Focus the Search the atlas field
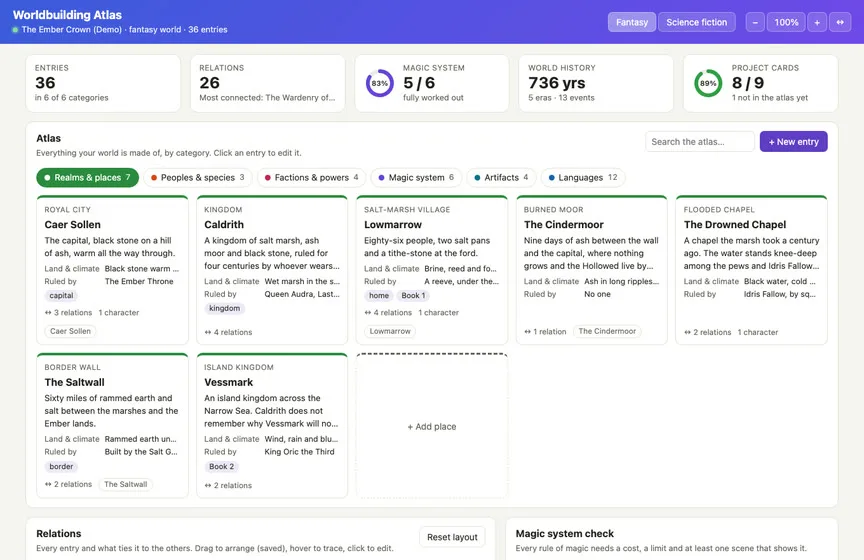This screenshot has height=560, width=864. pos(699,142)
